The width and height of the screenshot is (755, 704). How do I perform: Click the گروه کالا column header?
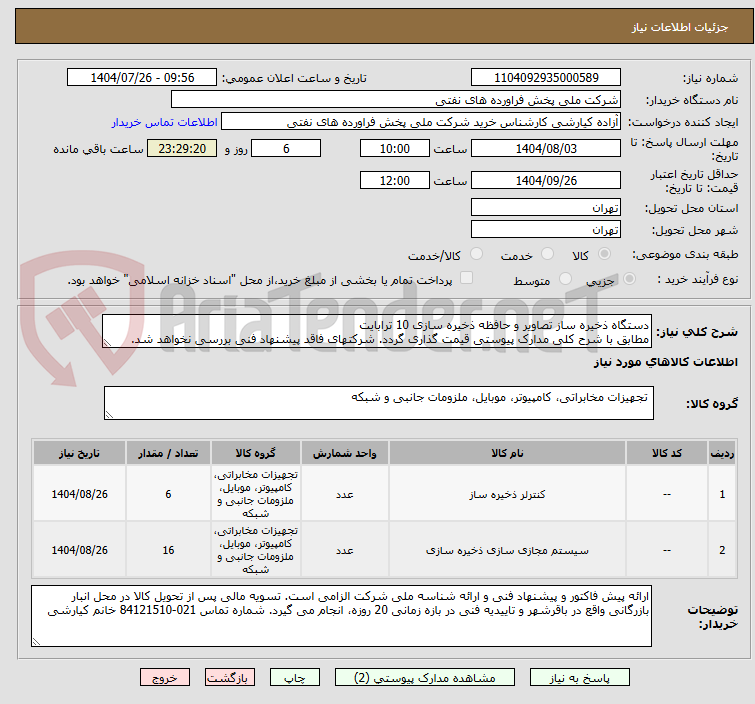[256, 453]
